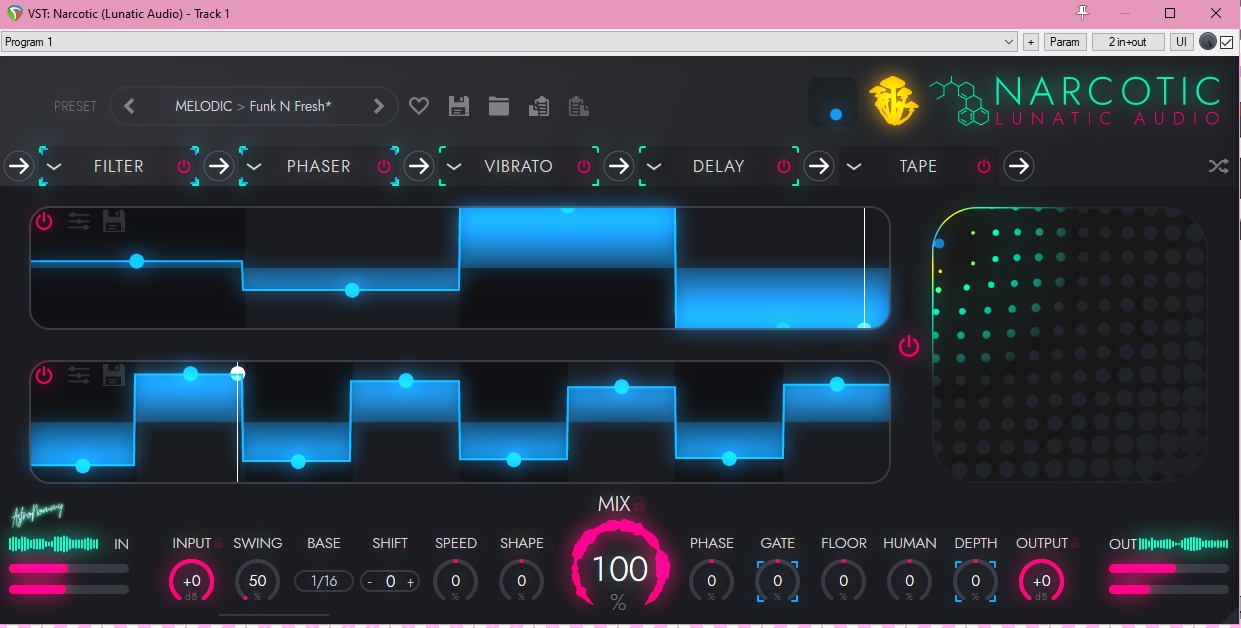Click the dot matrix XY pad

[1069, 345]
